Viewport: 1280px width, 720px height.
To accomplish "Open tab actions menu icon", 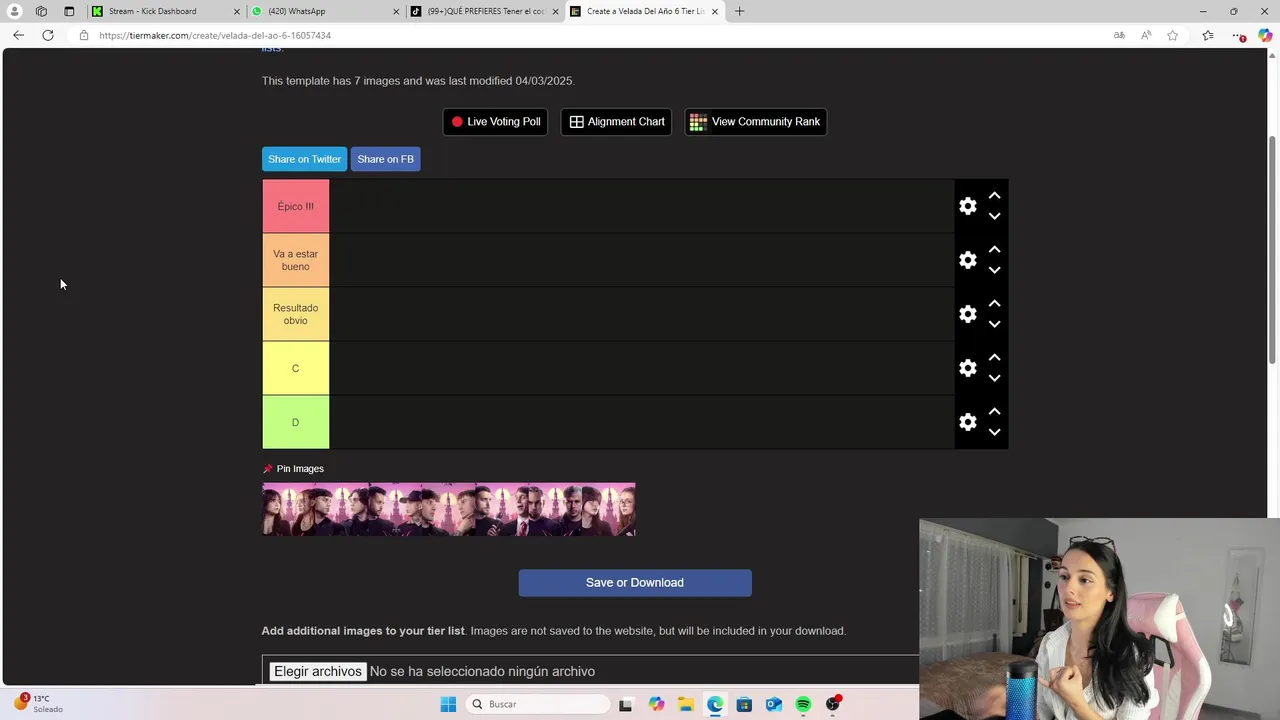I will point(69,11).
